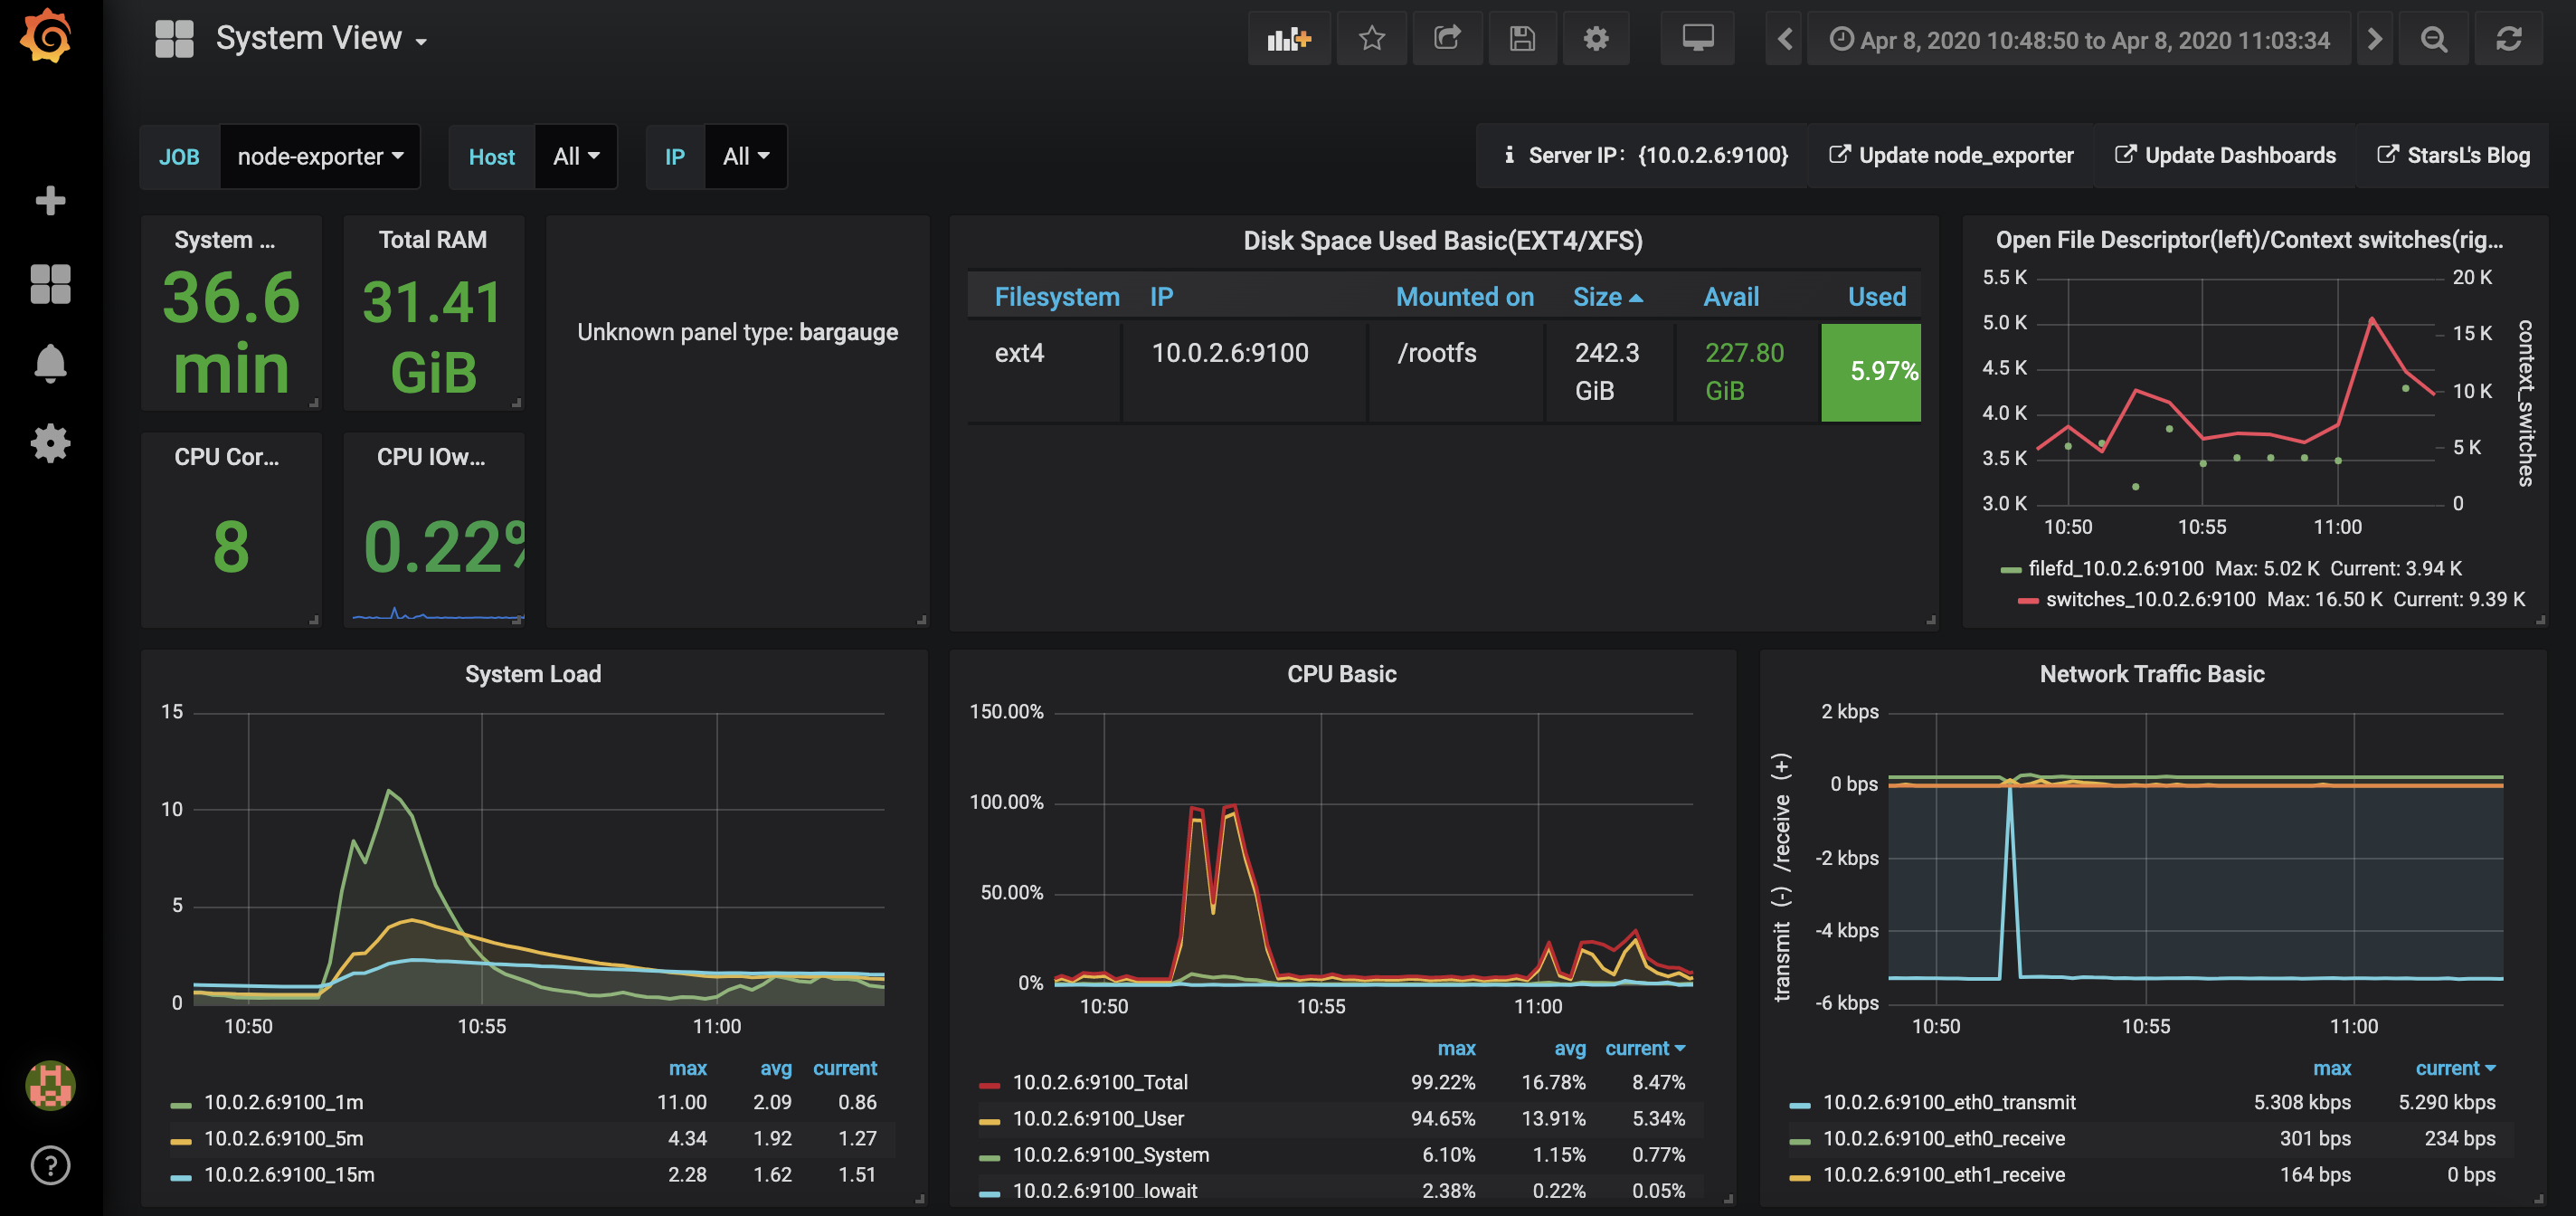Open the System View dashboard title menu
2576x1216 pixels.
(x=320, y=39)
